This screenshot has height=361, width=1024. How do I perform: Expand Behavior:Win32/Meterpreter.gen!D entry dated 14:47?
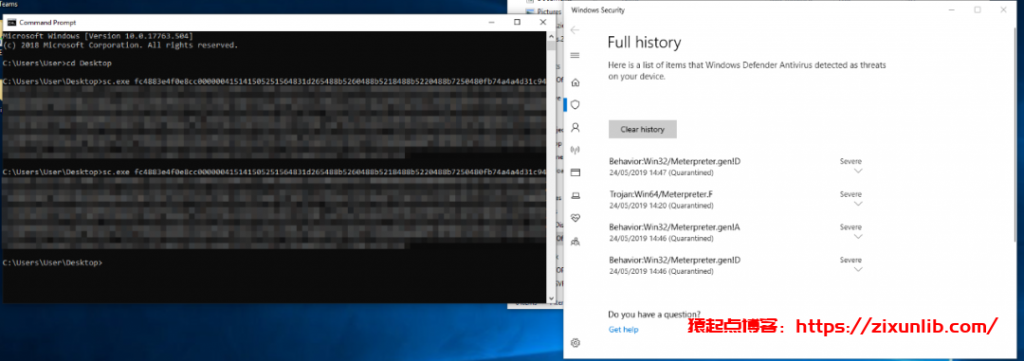(858, 170)
